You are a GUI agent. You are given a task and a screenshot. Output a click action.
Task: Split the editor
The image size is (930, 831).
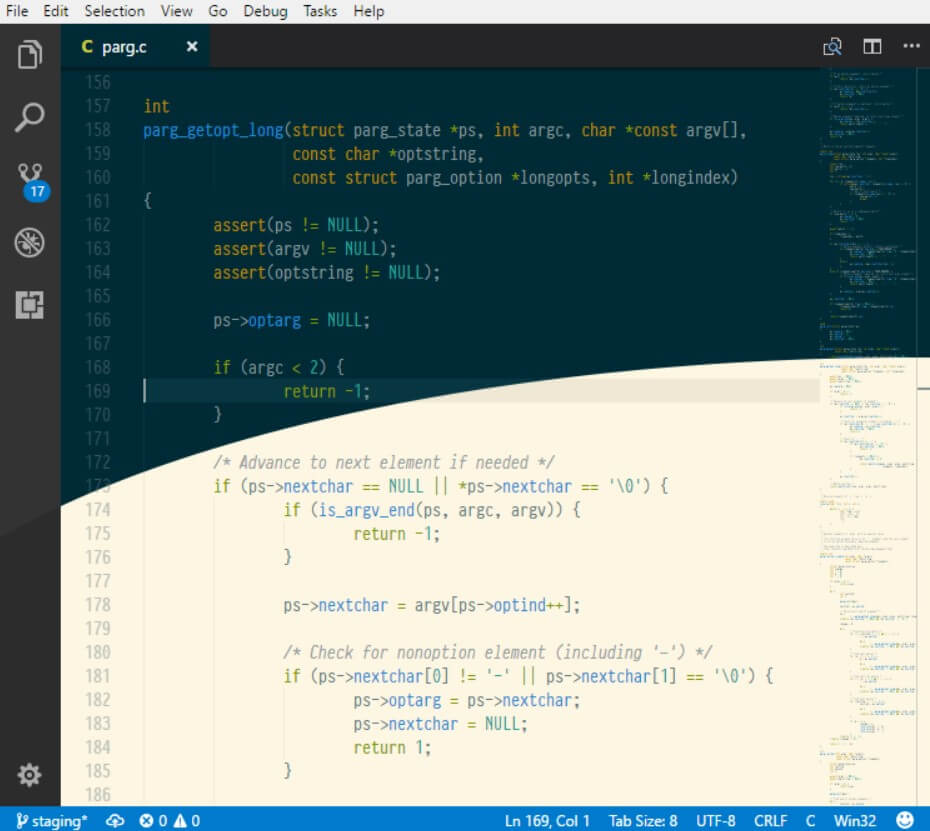click(872, 46)
